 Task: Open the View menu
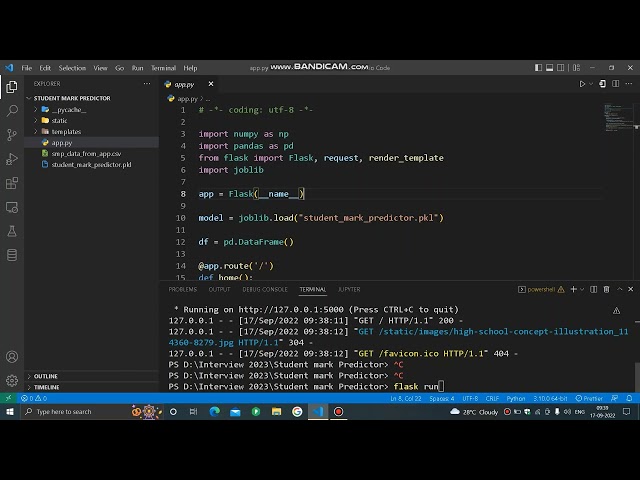(100, 68)
